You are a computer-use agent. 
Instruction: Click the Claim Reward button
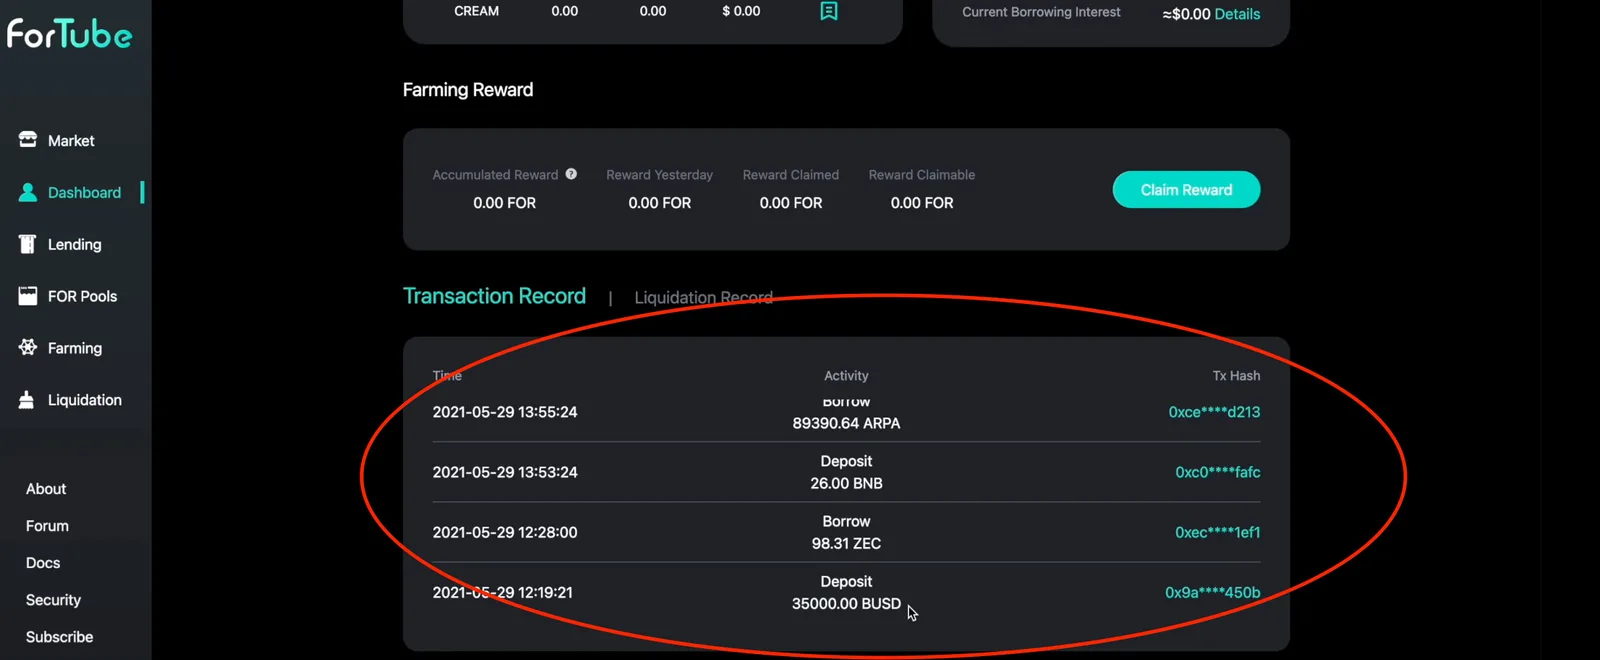[x=1186, y=190]
